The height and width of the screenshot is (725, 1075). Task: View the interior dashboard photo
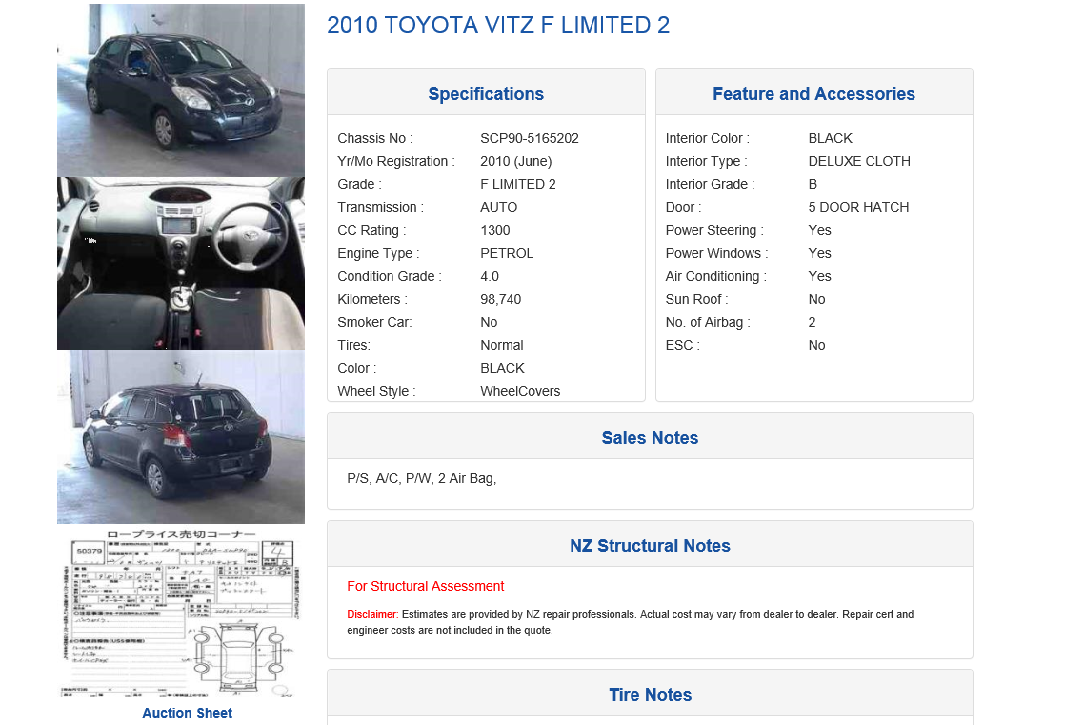181,263
